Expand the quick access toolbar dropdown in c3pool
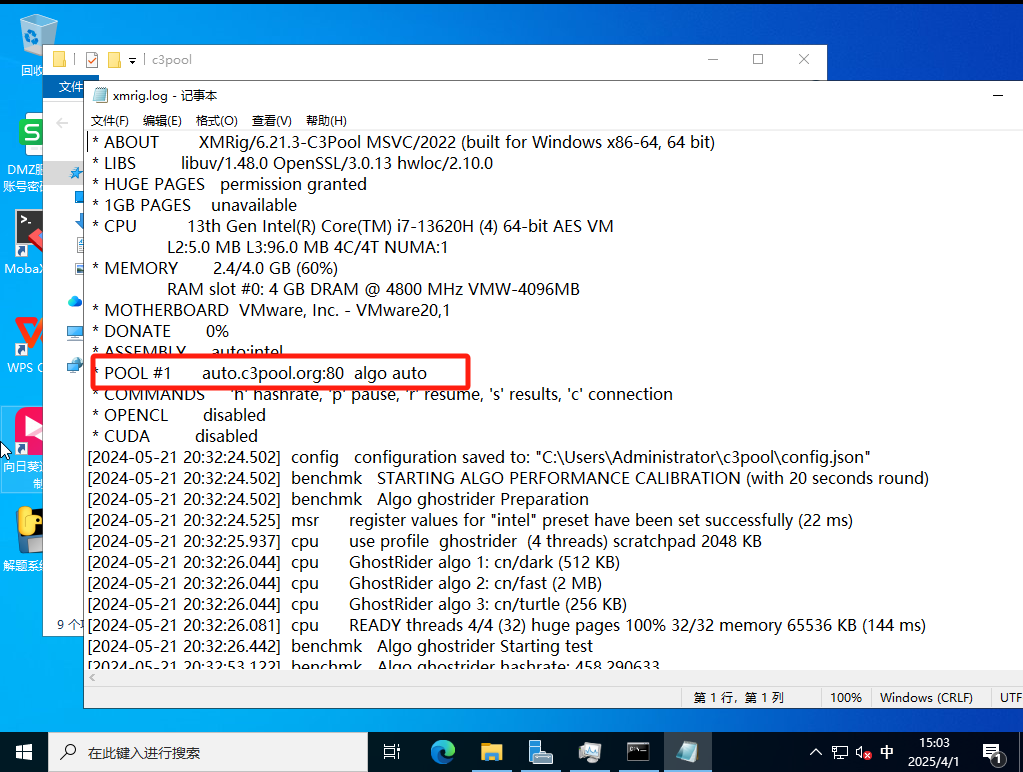Image resolution: width=1023 pixels, height=772 pixels. point(132,61)
